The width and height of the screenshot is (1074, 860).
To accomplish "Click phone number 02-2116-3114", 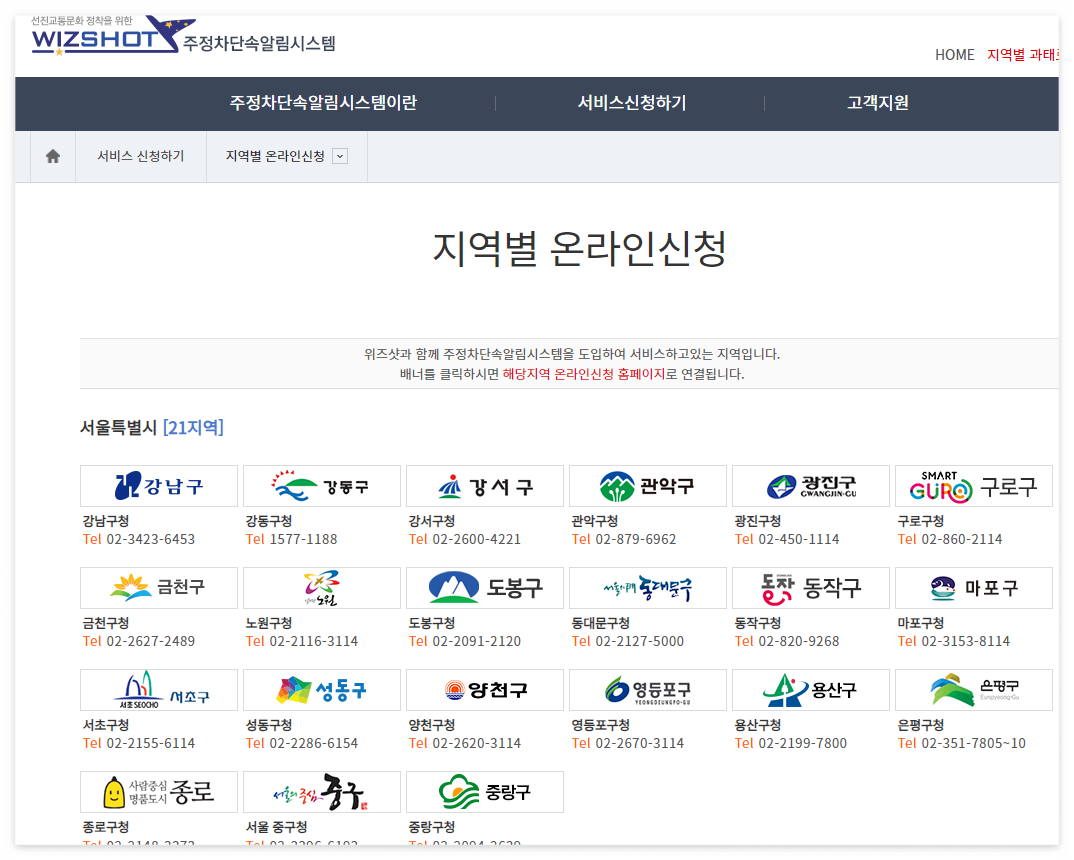I will [x=314, y=642].
